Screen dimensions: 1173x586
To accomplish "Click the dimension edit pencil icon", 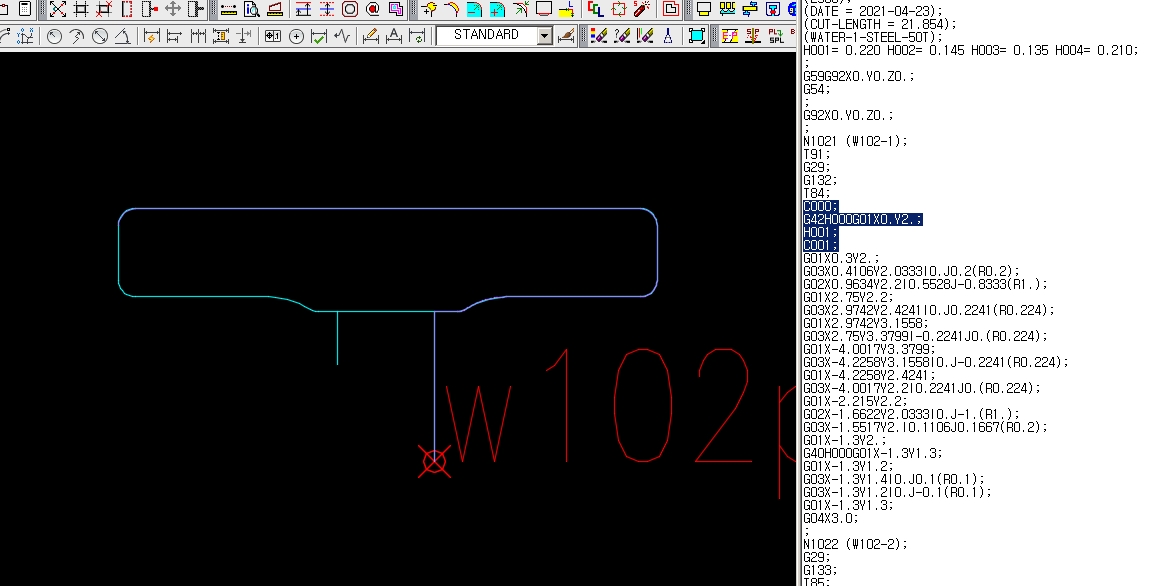I will [x=370, y=36].
